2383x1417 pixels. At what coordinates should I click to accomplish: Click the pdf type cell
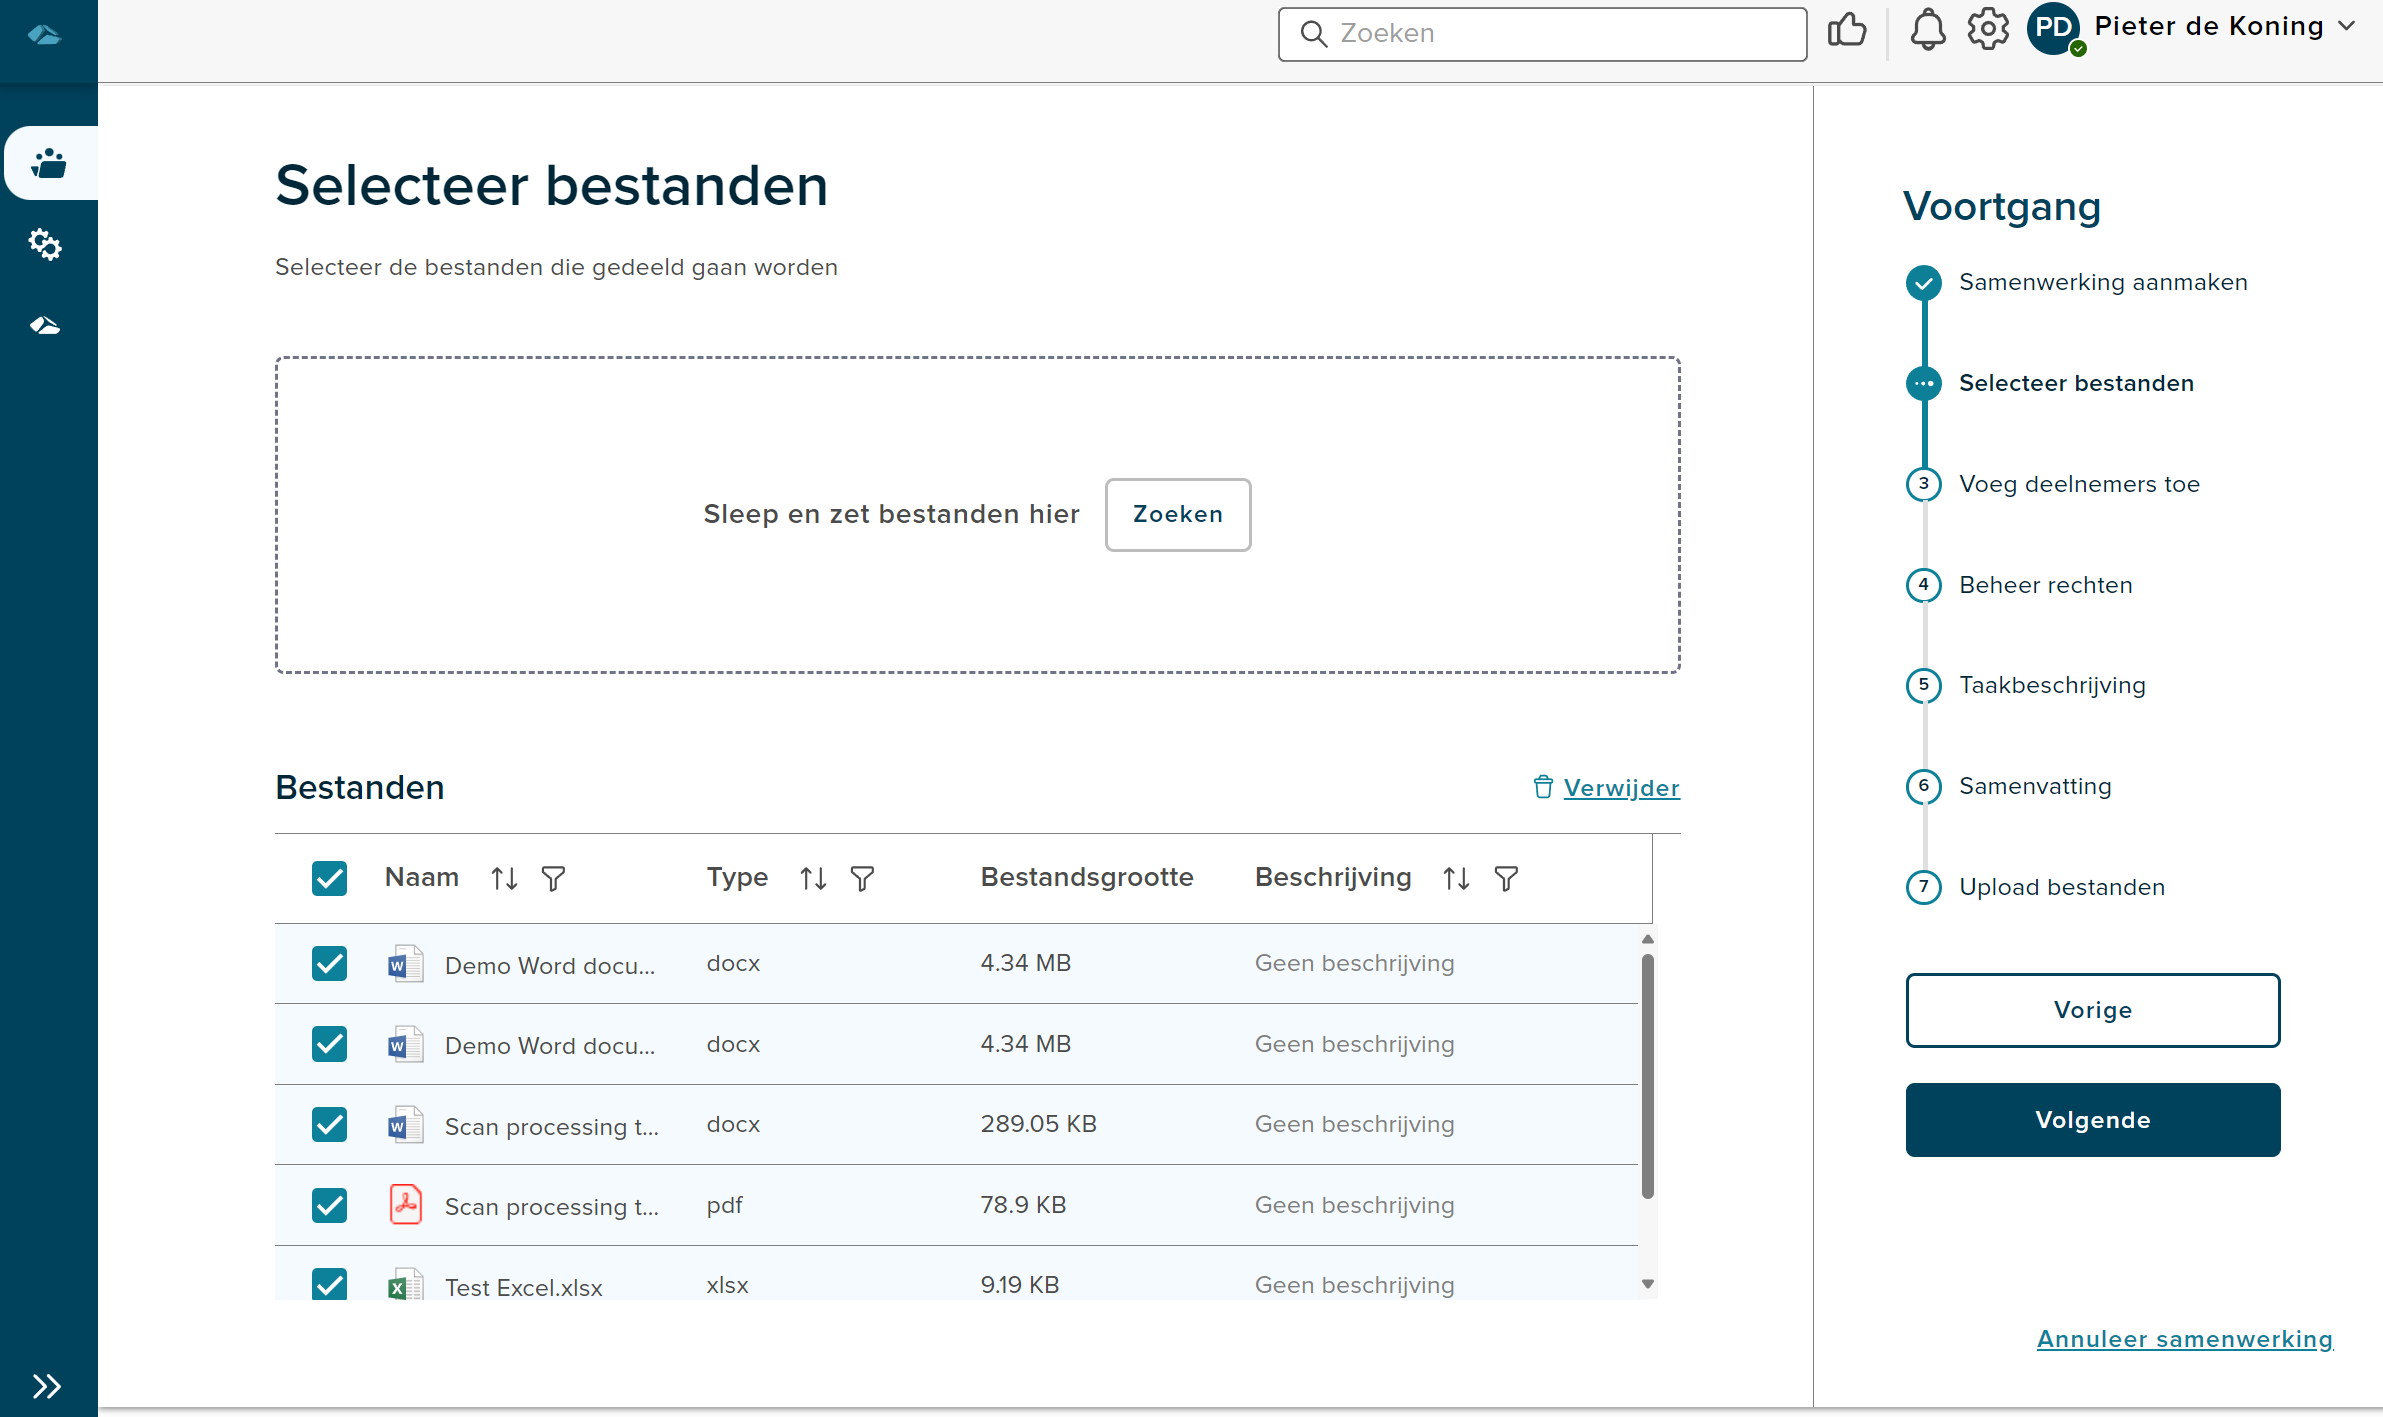point(725,1205)
